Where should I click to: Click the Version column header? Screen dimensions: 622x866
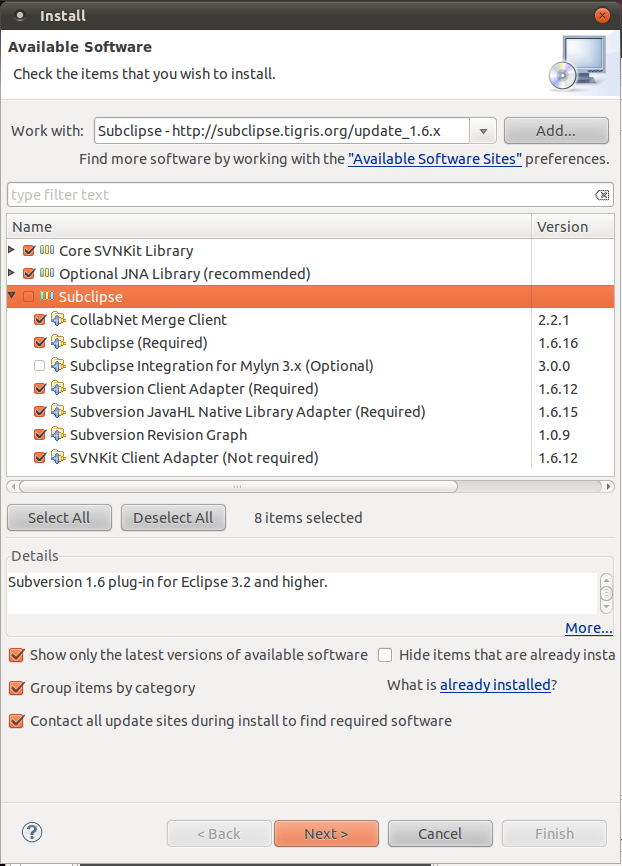tap(573, 227)
